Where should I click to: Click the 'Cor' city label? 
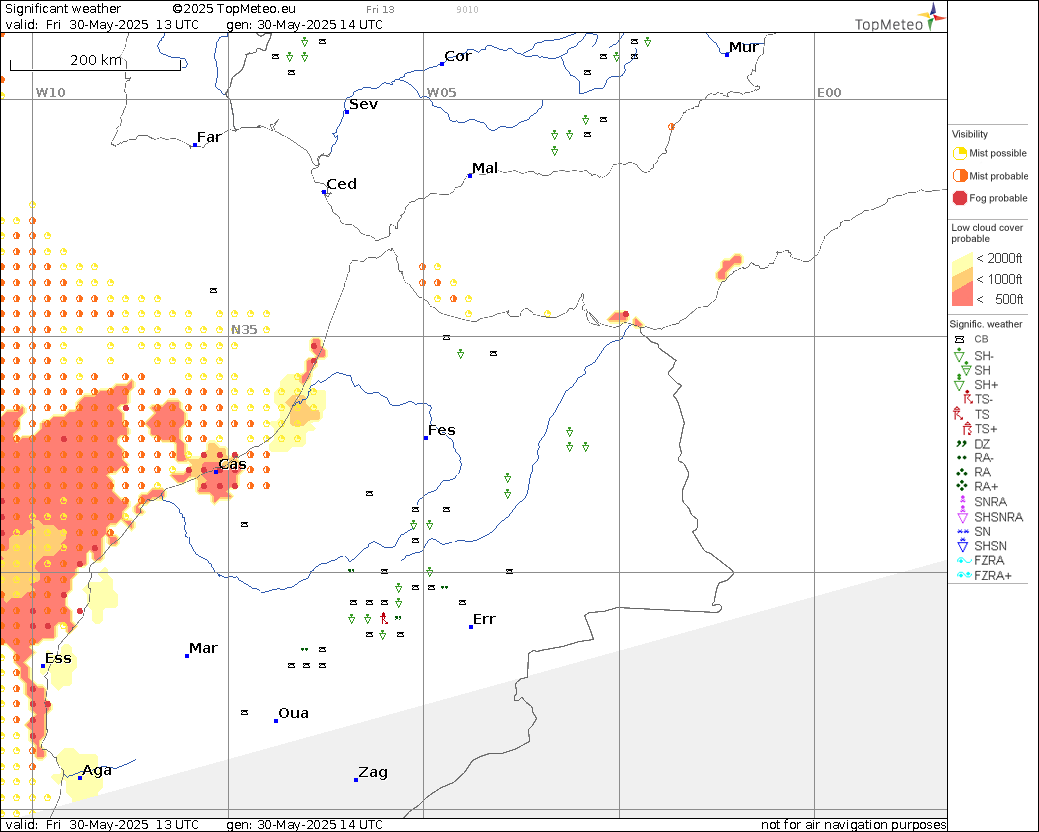[458, 56]
